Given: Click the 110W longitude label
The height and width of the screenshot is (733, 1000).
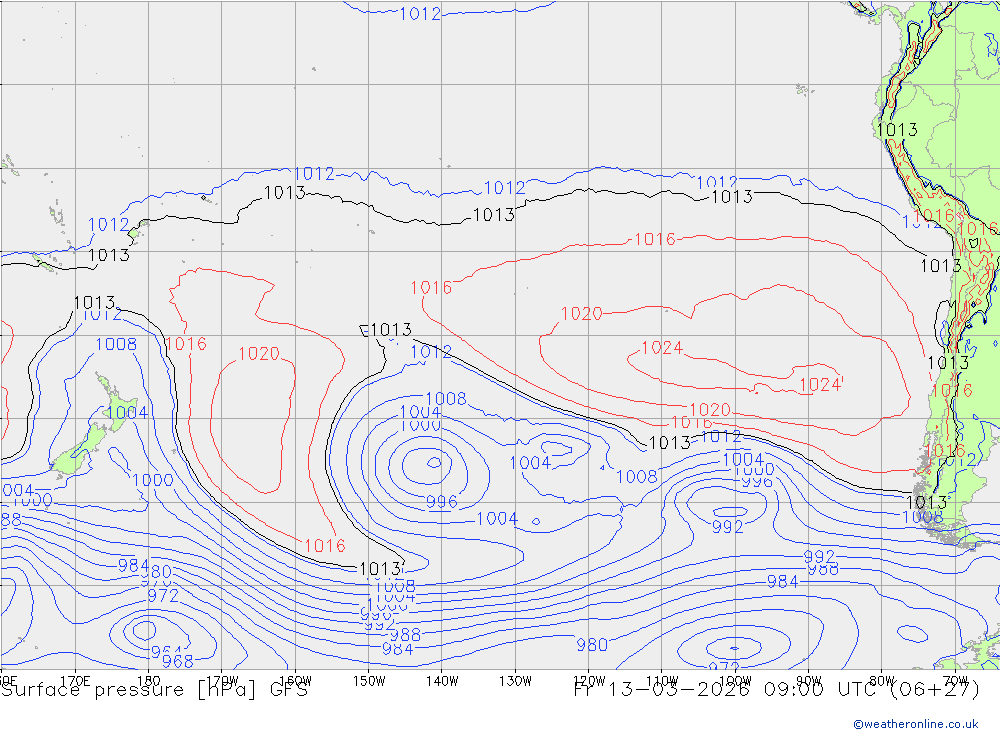Looking at the screenshot, I should (x=662, y=681).
